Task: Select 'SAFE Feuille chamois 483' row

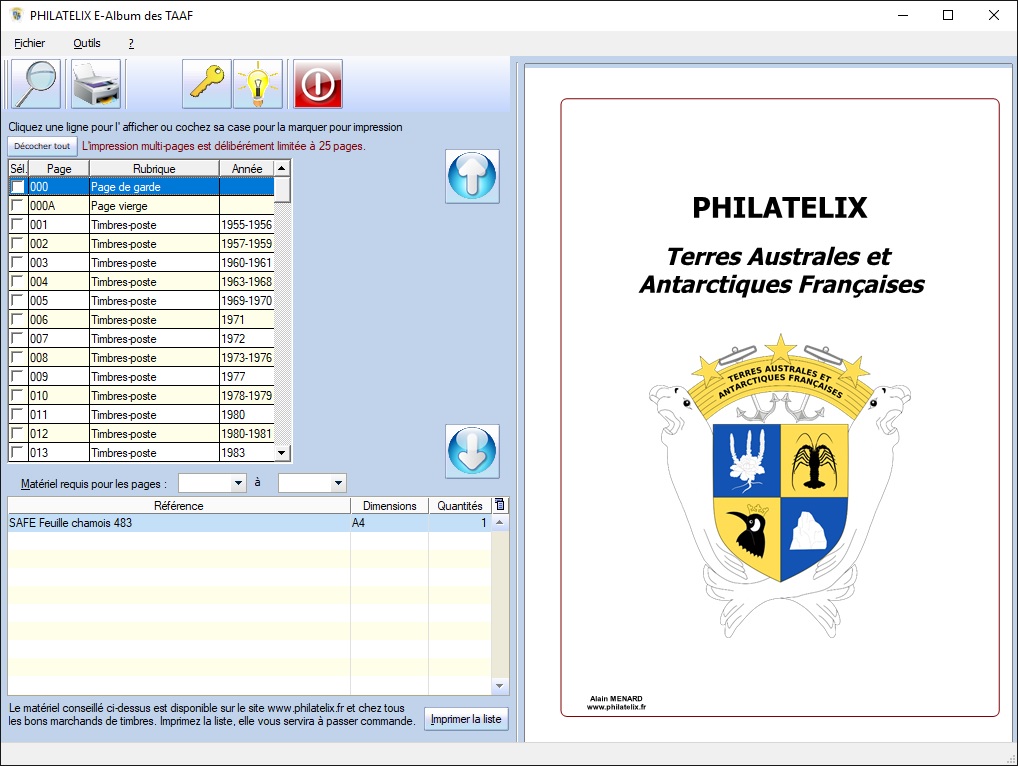Action: pyautogui.click(x=250, y=523)
